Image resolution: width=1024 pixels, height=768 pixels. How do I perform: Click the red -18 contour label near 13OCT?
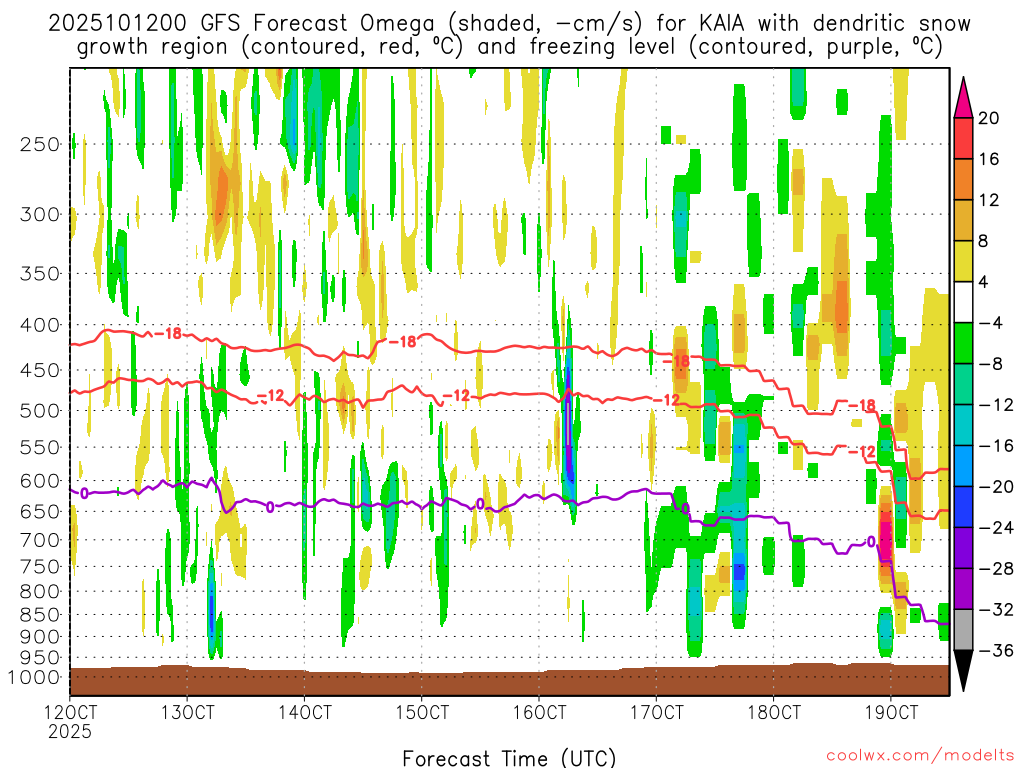point(168,334)
